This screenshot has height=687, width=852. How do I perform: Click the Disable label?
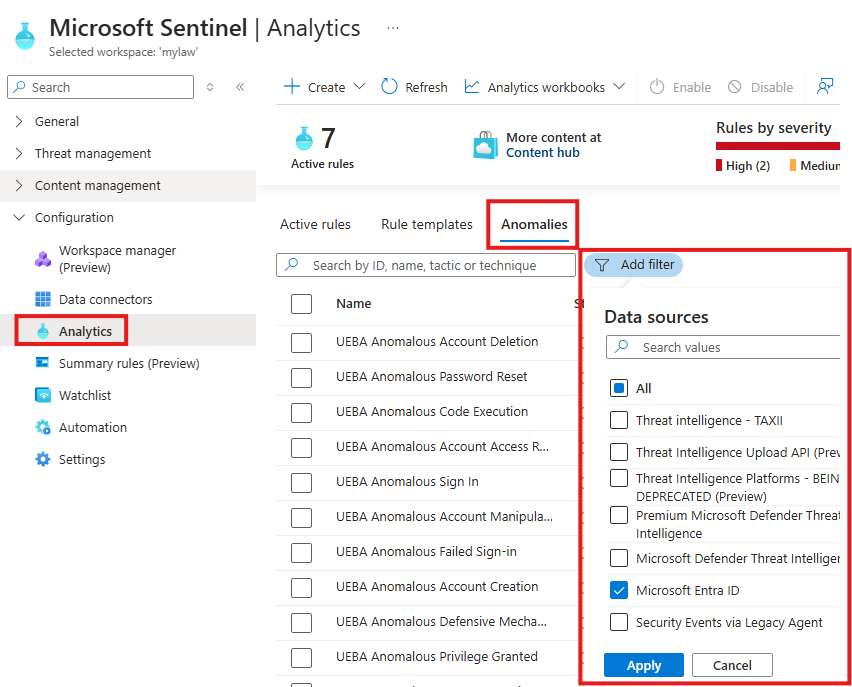pyautogui.click(x=772, y=87)
